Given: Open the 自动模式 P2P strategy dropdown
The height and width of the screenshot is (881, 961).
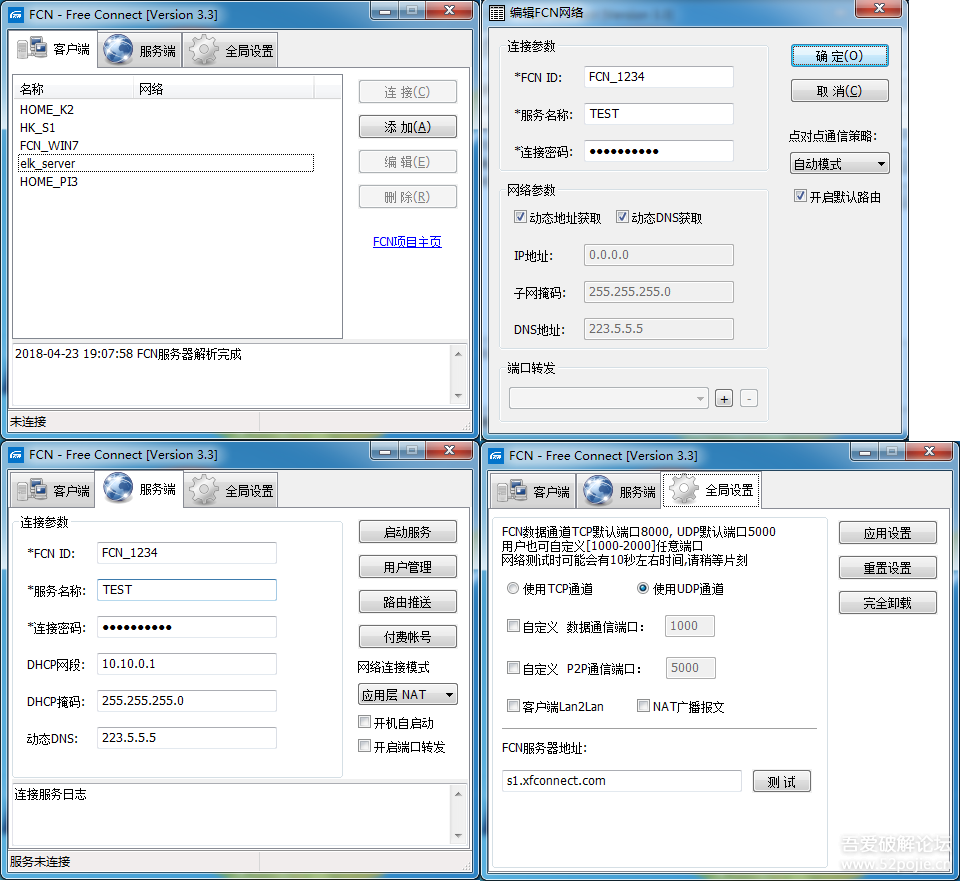Looking at the screenshot, I should tap(839, 163).
